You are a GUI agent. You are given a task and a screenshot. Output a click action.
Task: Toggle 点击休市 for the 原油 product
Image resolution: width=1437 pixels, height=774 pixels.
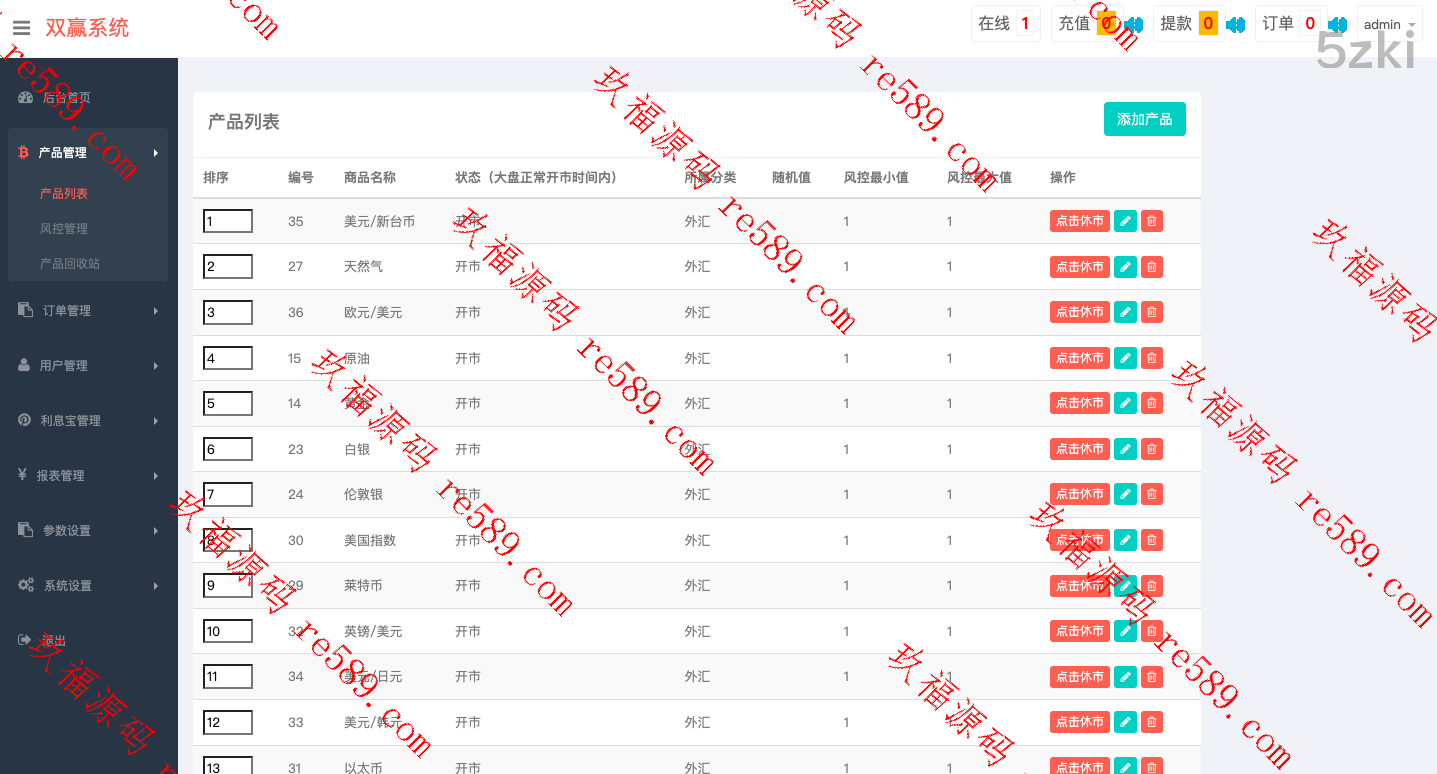(1079, 358)
